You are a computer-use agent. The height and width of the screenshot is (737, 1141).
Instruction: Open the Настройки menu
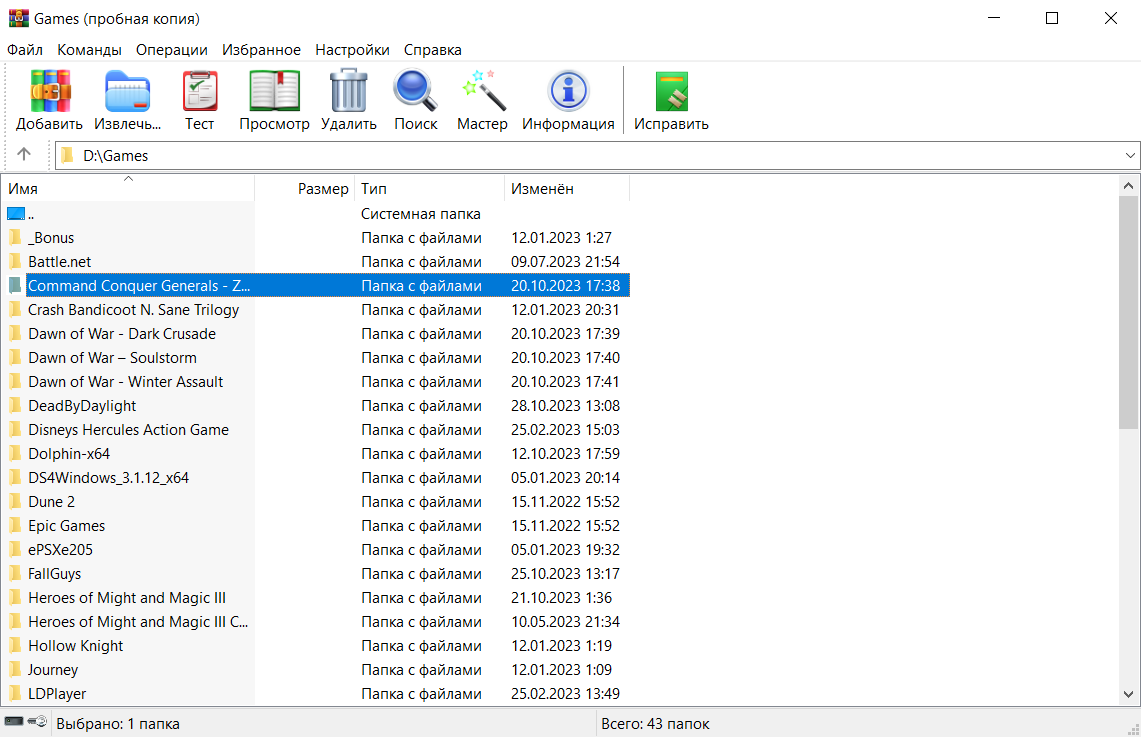pyautogui.click(x=352, y=49)
